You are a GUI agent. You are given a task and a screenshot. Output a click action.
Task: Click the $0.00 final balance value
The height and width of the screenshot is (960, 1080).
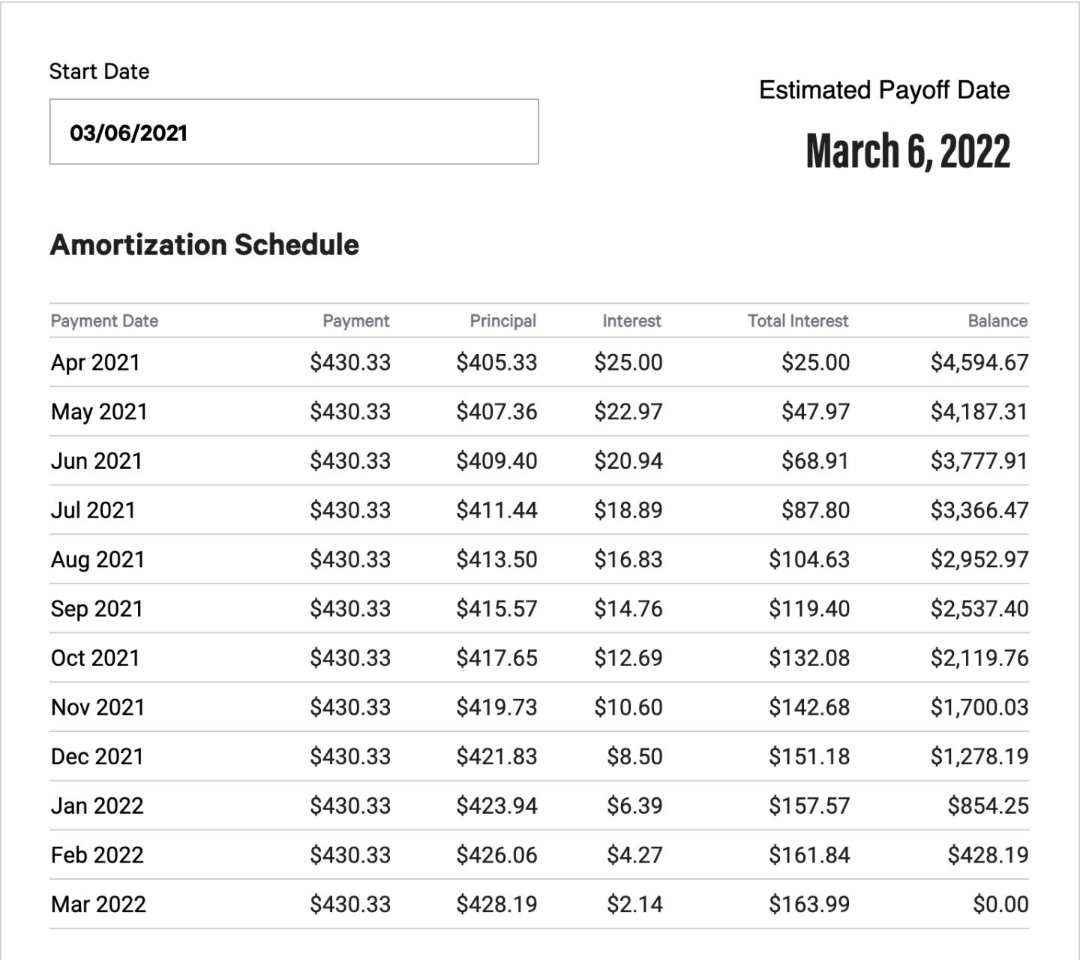(x=1003, y=903)
